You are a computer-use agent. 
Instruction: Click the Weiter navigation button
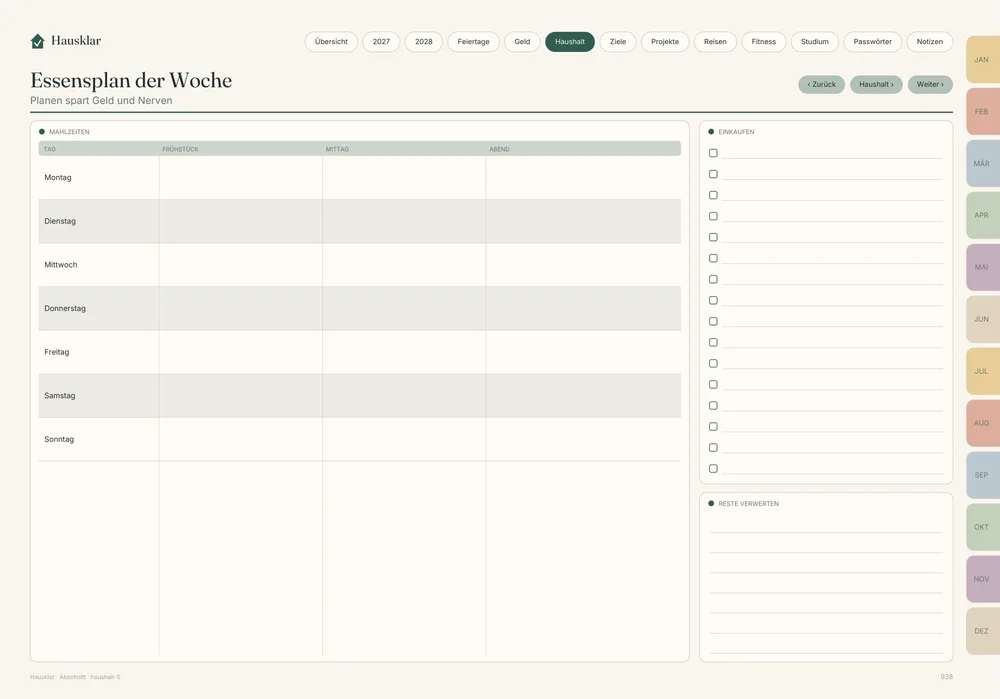tap(930, 84)
